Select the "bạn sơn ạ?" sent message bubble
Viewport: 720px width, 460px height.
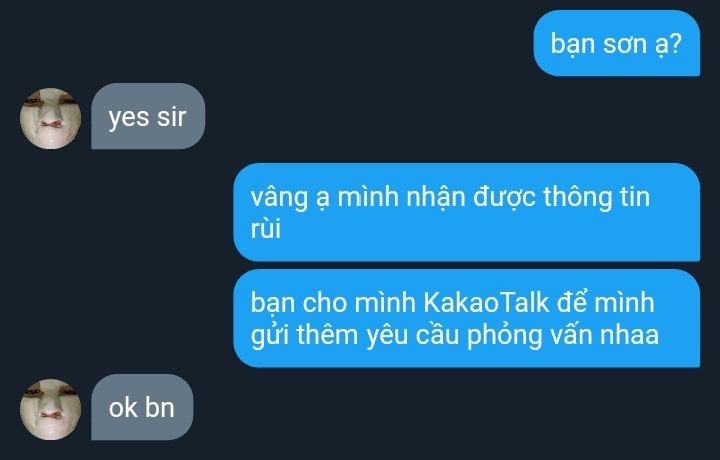click(617, 43)
